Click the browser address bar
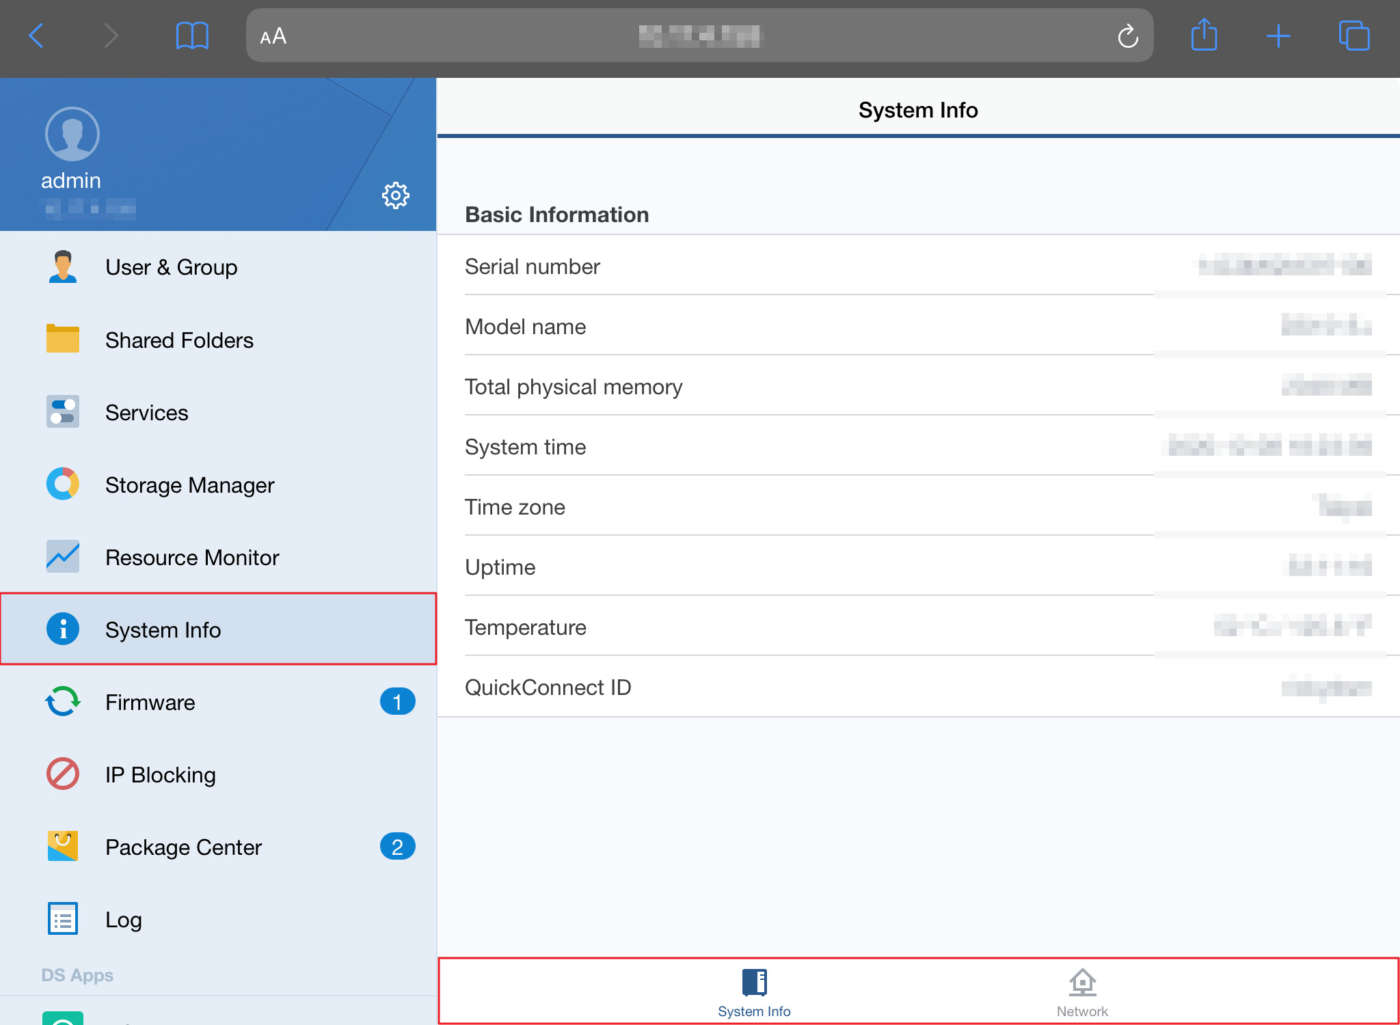Image resolution: width=1400 pixels, height=1025 pixels. [x=700, y=35]
